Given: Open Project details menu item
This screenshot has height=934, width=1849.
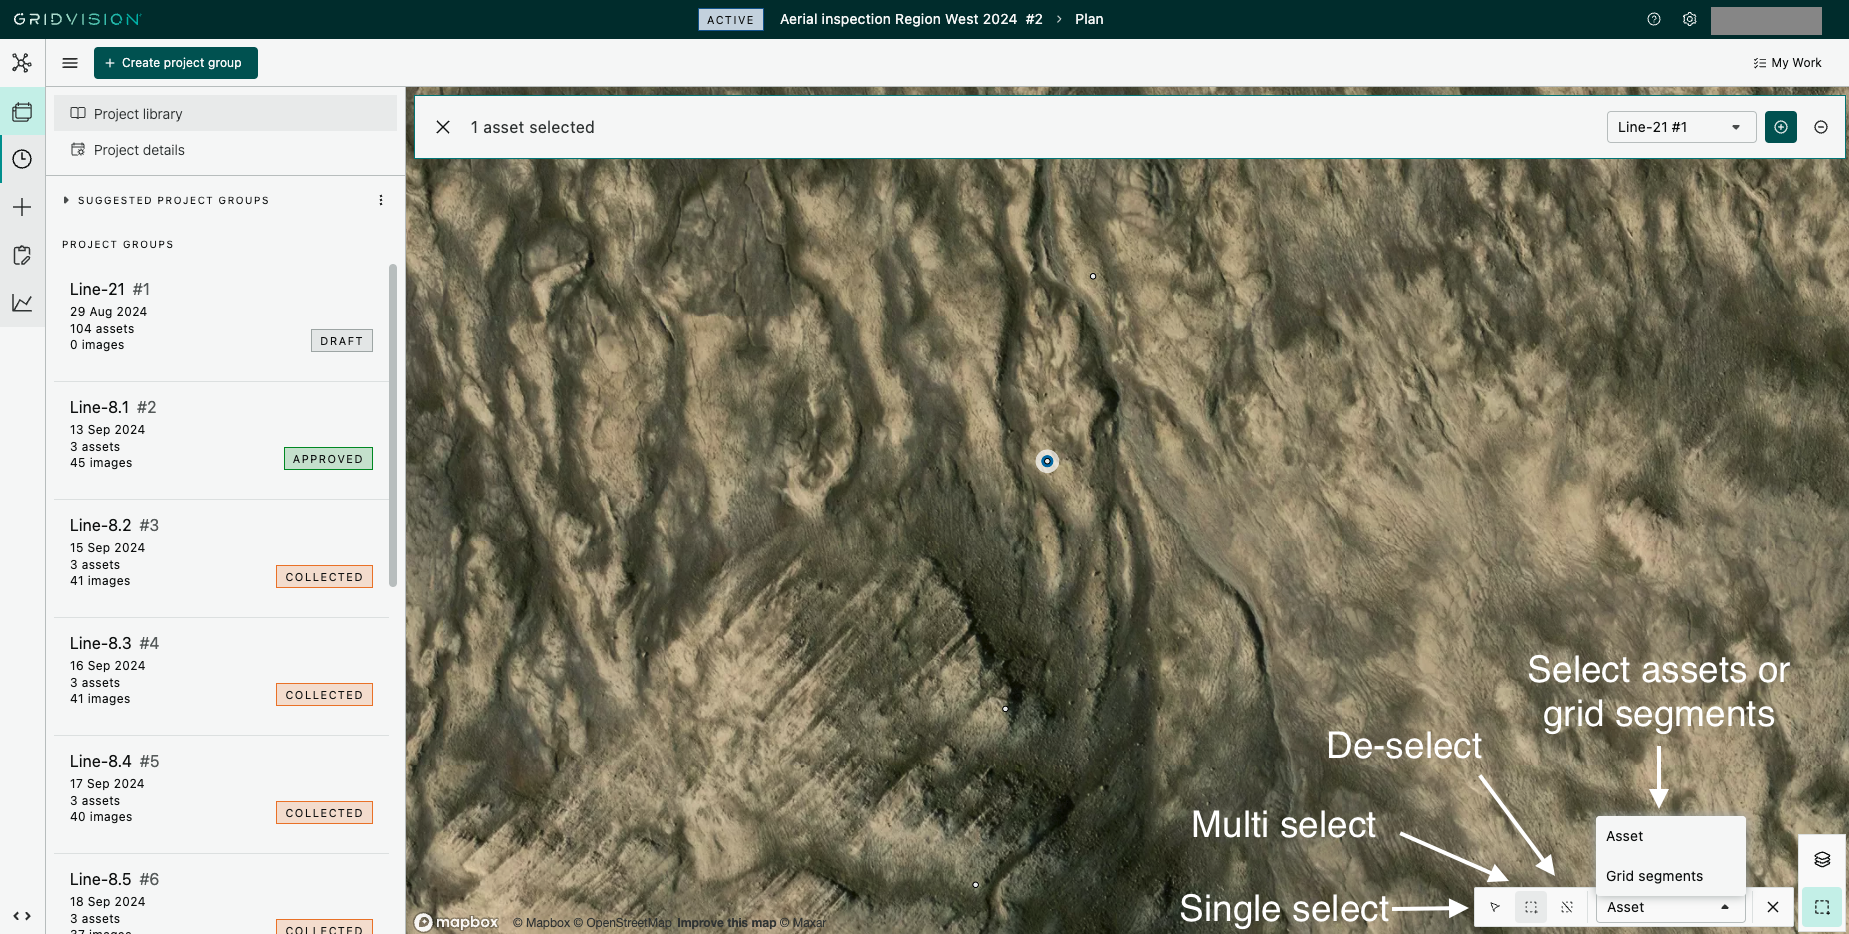Looking at the screenshot, I should pos(139,150).
